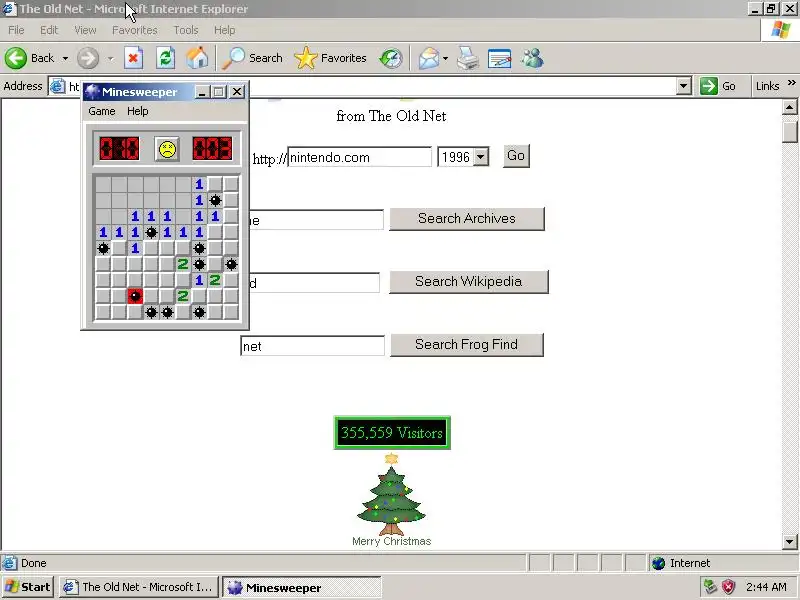This screenshot has width=800, height=600.
Task: Open the History clock icon
Action: 391,58
